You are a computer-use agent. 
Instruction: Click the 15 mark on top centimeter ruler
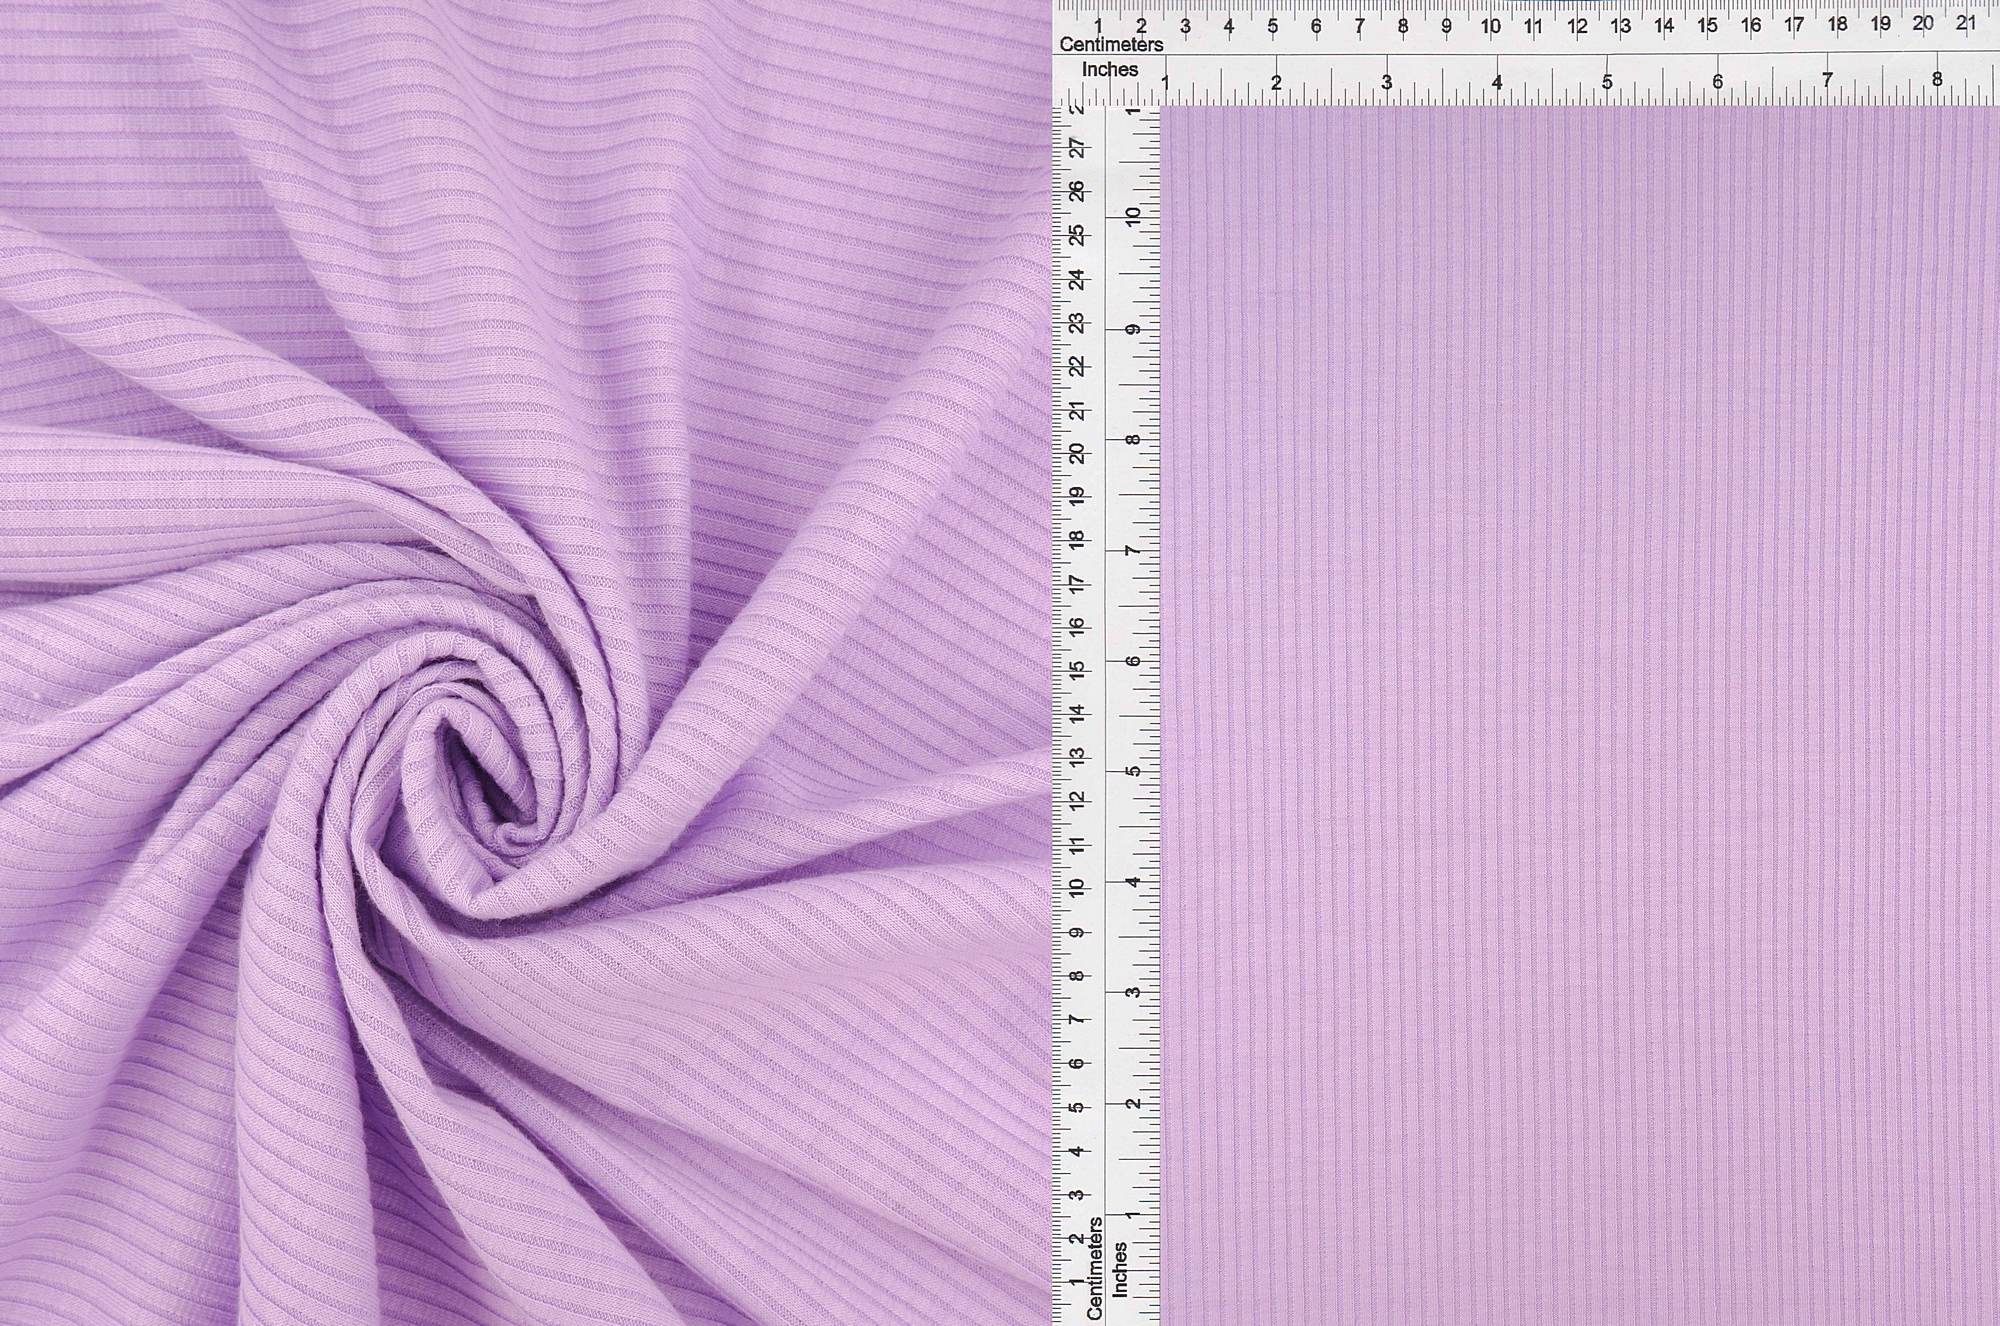coord(1708,26)
